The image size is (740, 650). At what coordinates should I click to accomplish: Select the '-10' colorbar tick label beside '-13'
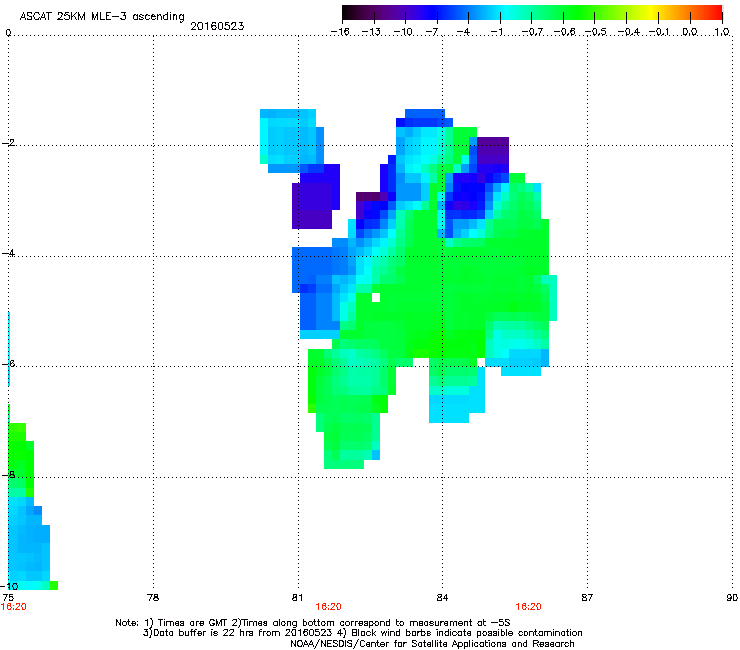(x=404, y=32)
